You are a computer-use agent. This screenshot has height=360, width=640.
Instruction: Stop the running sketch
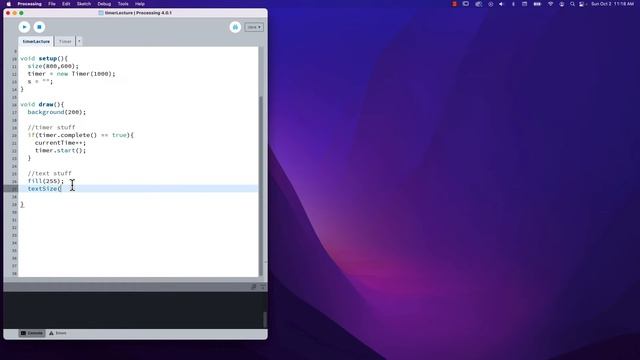pos(39,27)
